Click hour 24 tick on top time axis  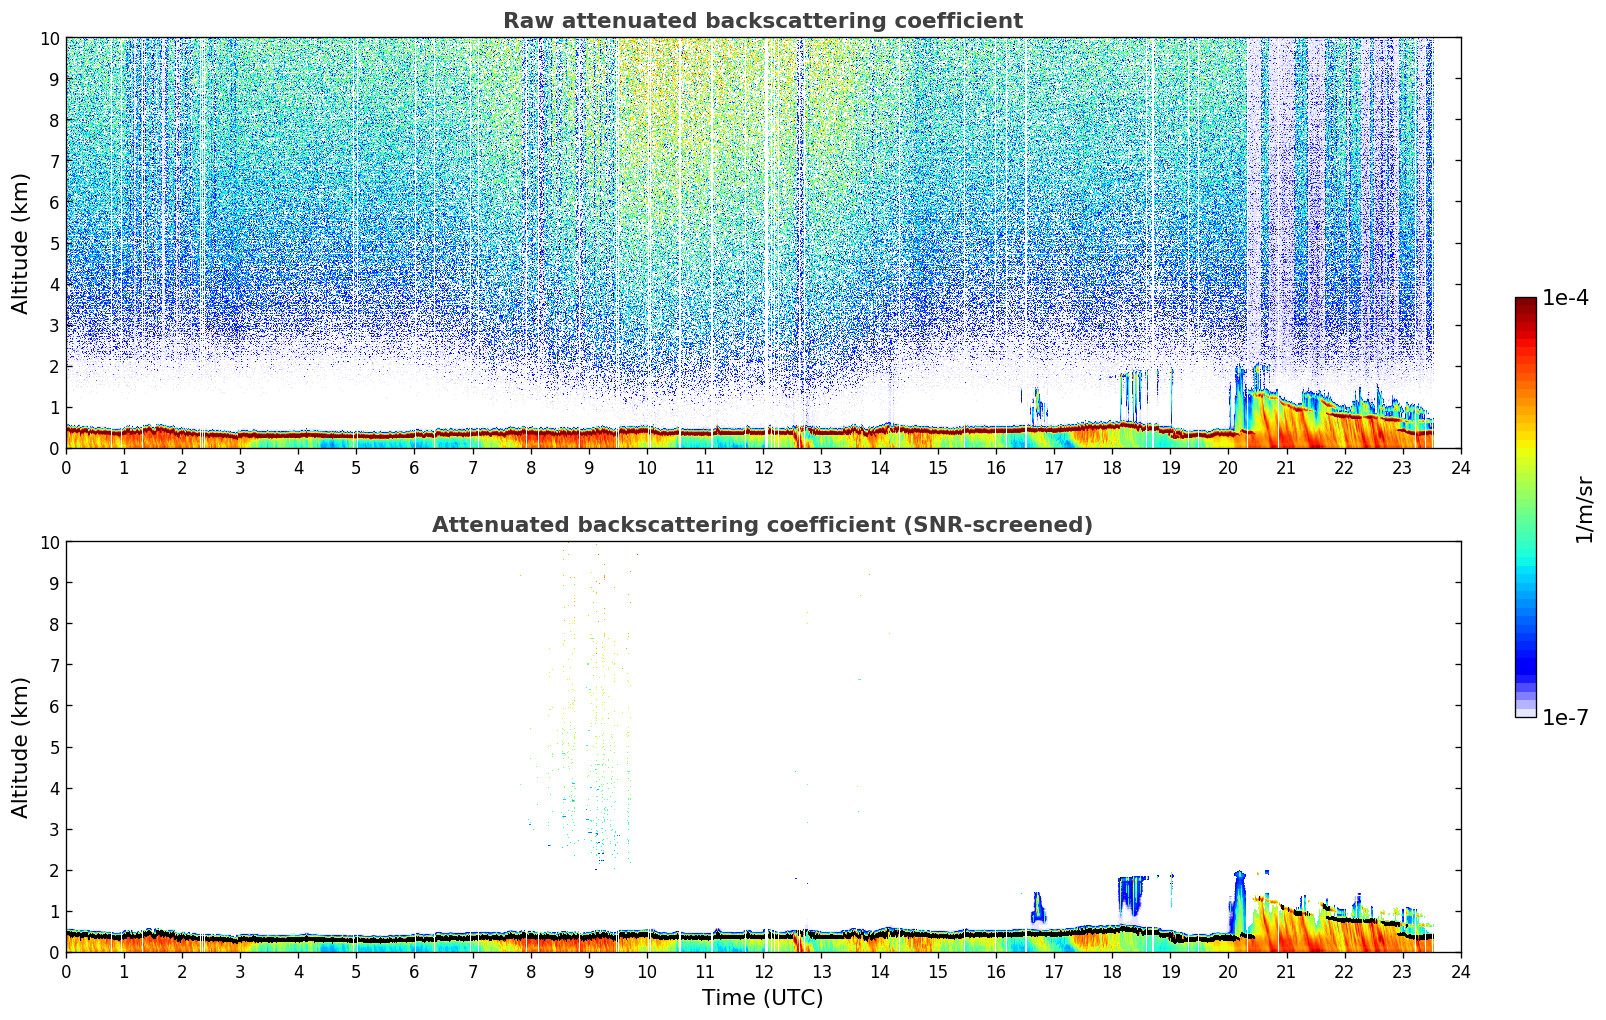[x=1461, y=468]
